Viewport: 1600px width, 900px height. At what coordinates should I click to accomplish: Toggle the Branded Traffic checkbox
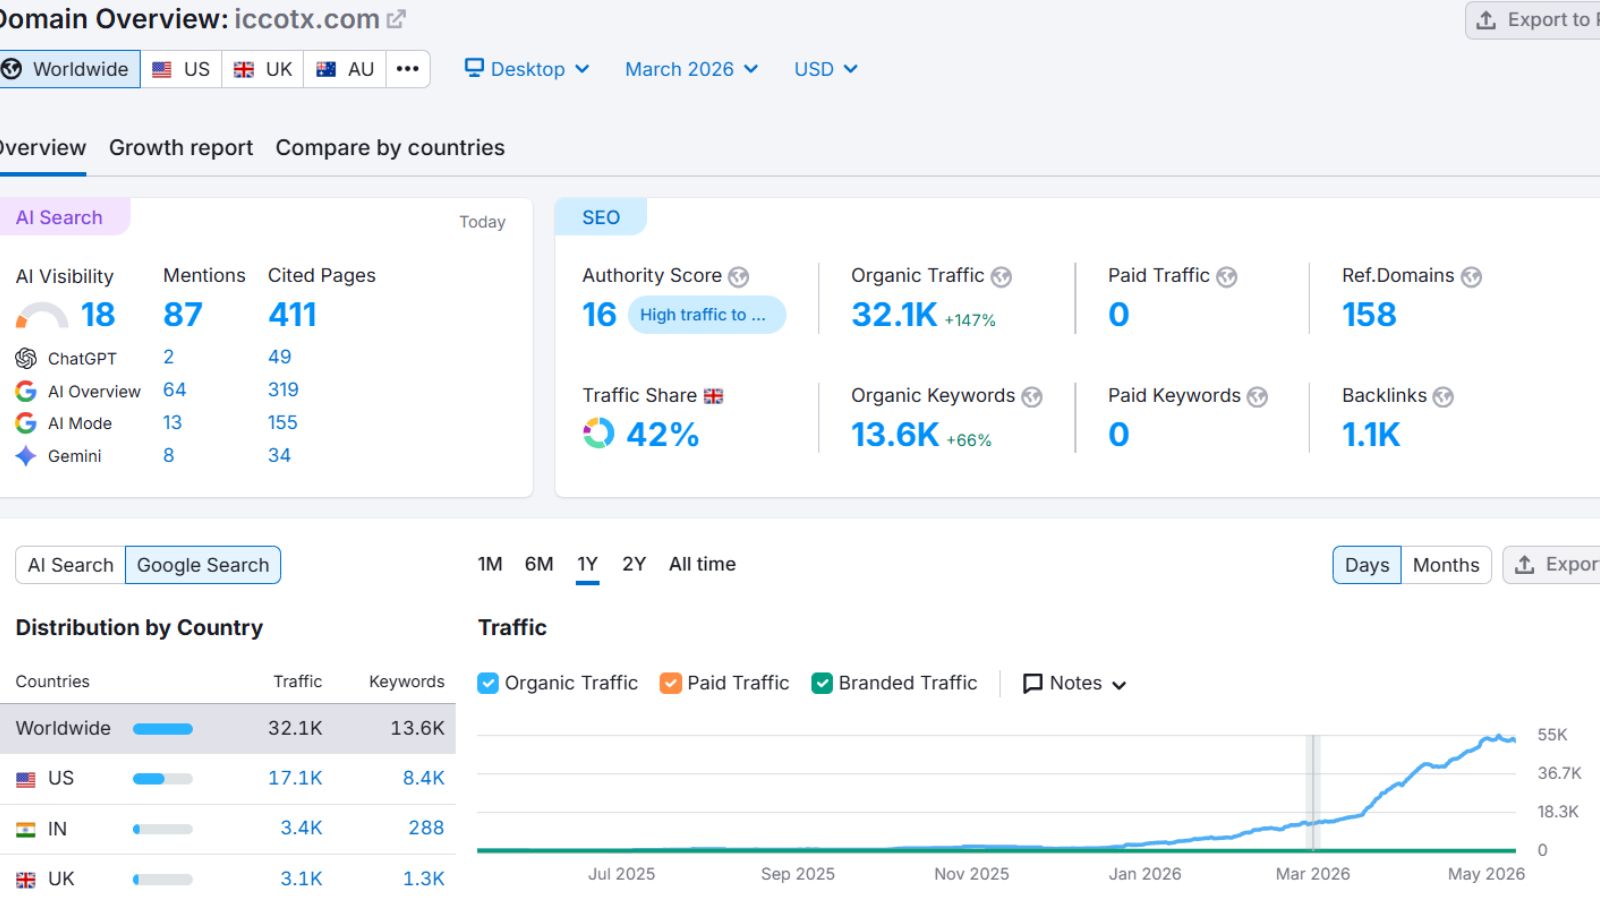coord(822,683)
